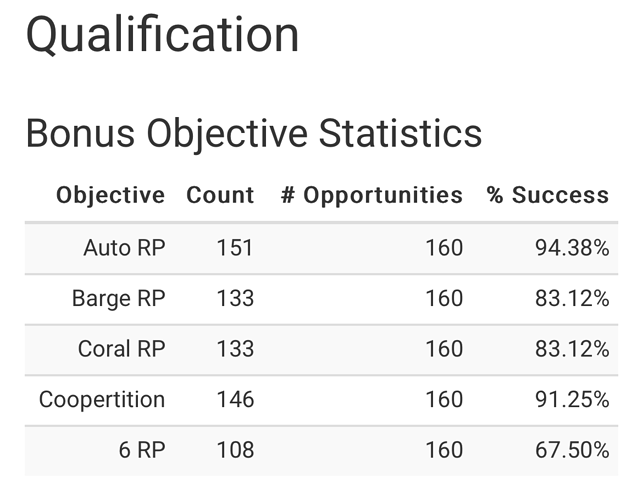Click the Auto RP count value 151
Viewport: 642px width, 500px height.
coord(235,248)
